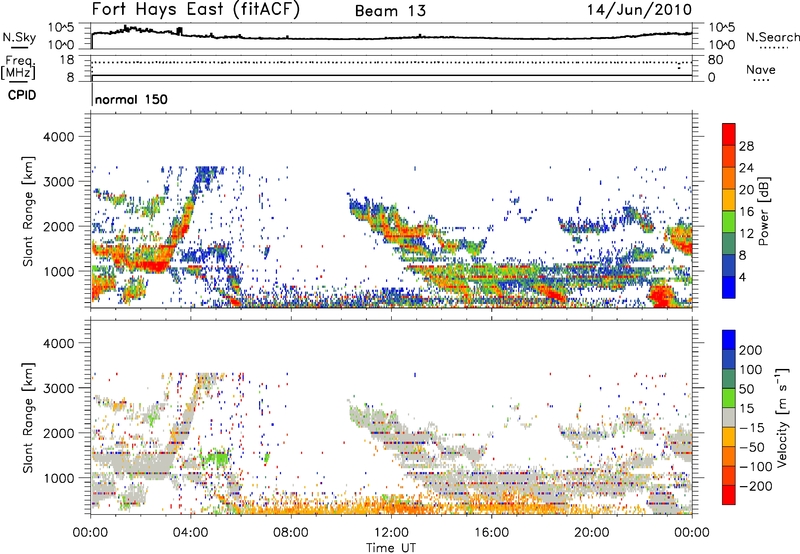Select the dotted line sample under Nave
Viewport: 800px width, 554px height.
click(761, 80)
